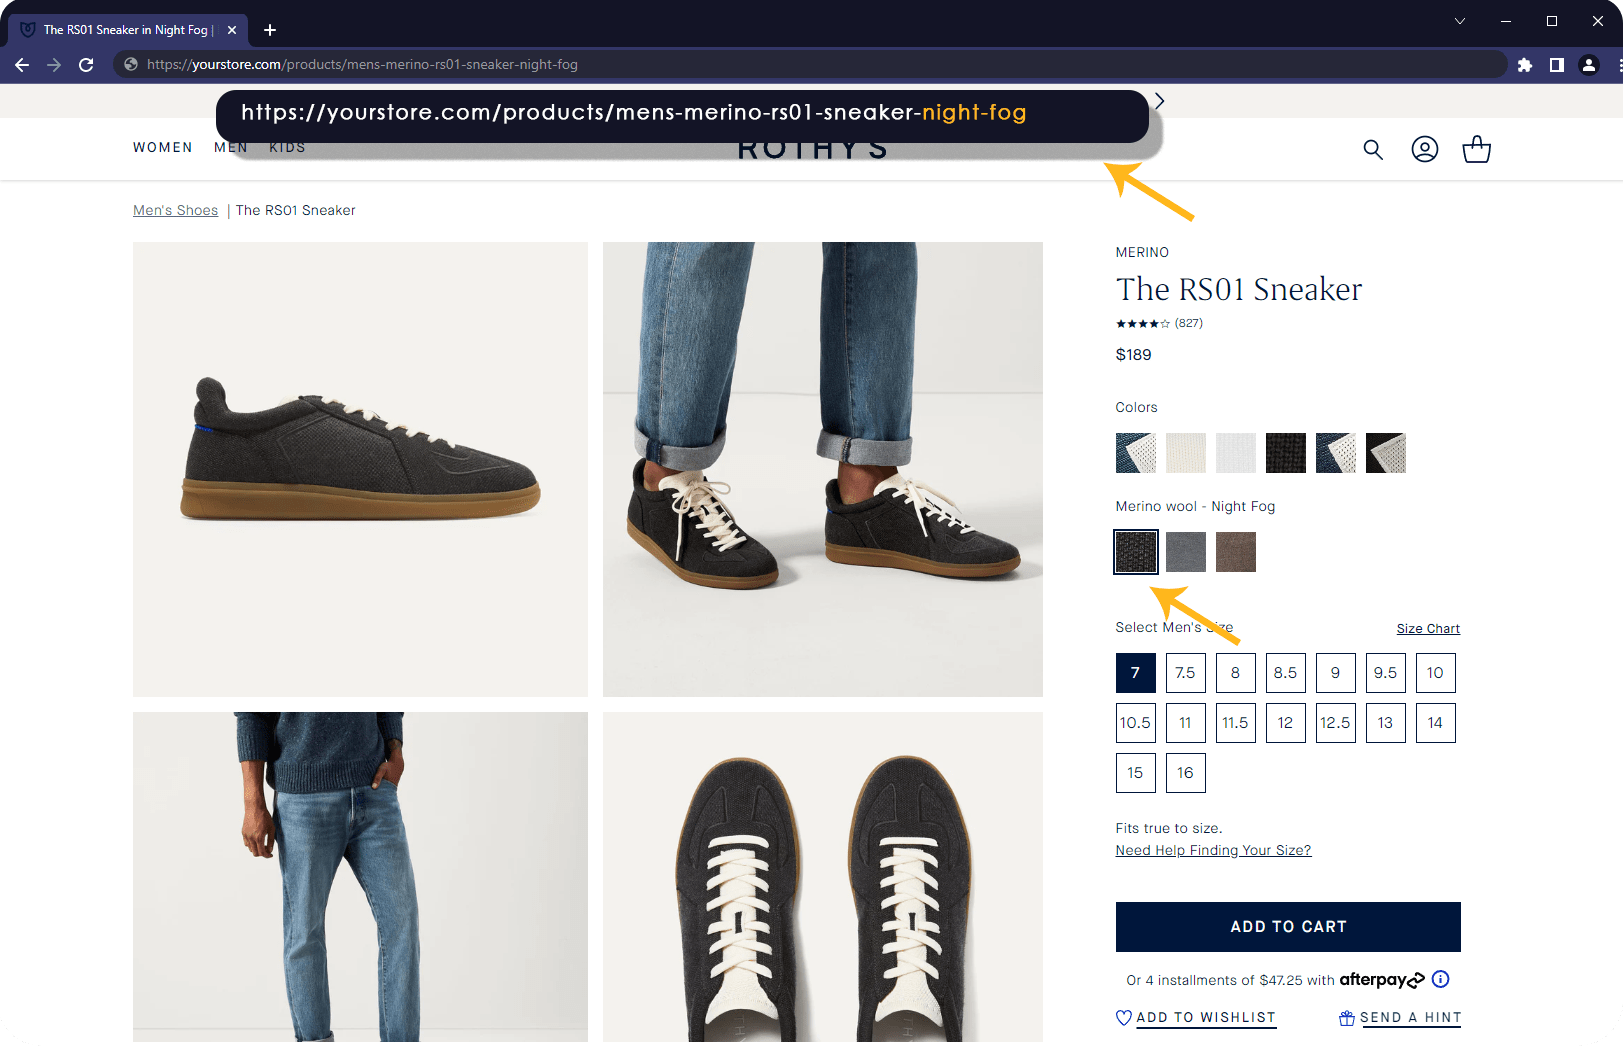Select the Night Fog merino swatch

coord(1136,552)
